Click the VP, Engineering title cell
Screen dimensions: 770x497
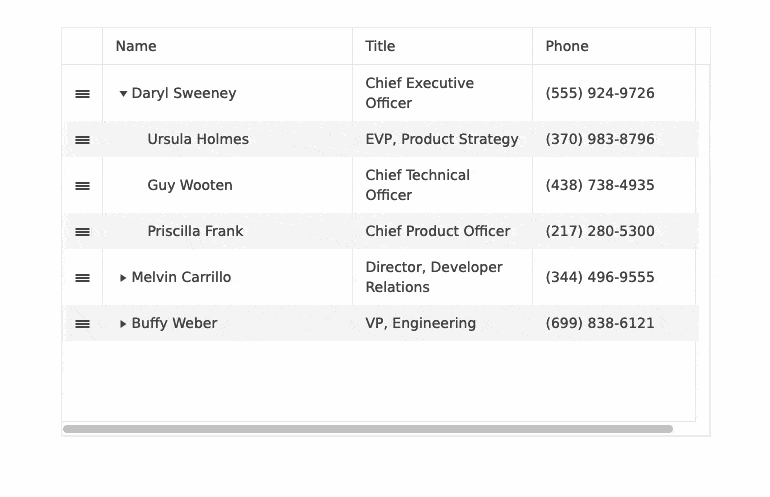click(x=421, y=324)
